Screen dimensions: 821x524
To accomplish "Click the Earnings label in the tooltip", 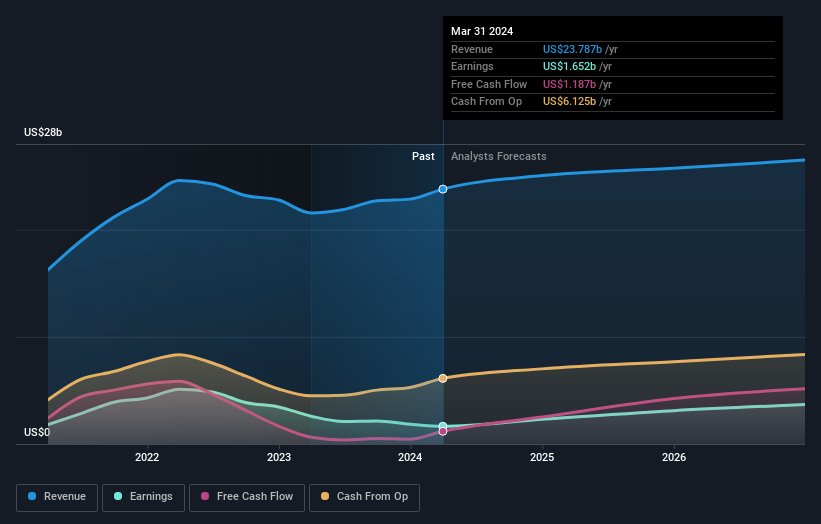I will 472,66.
